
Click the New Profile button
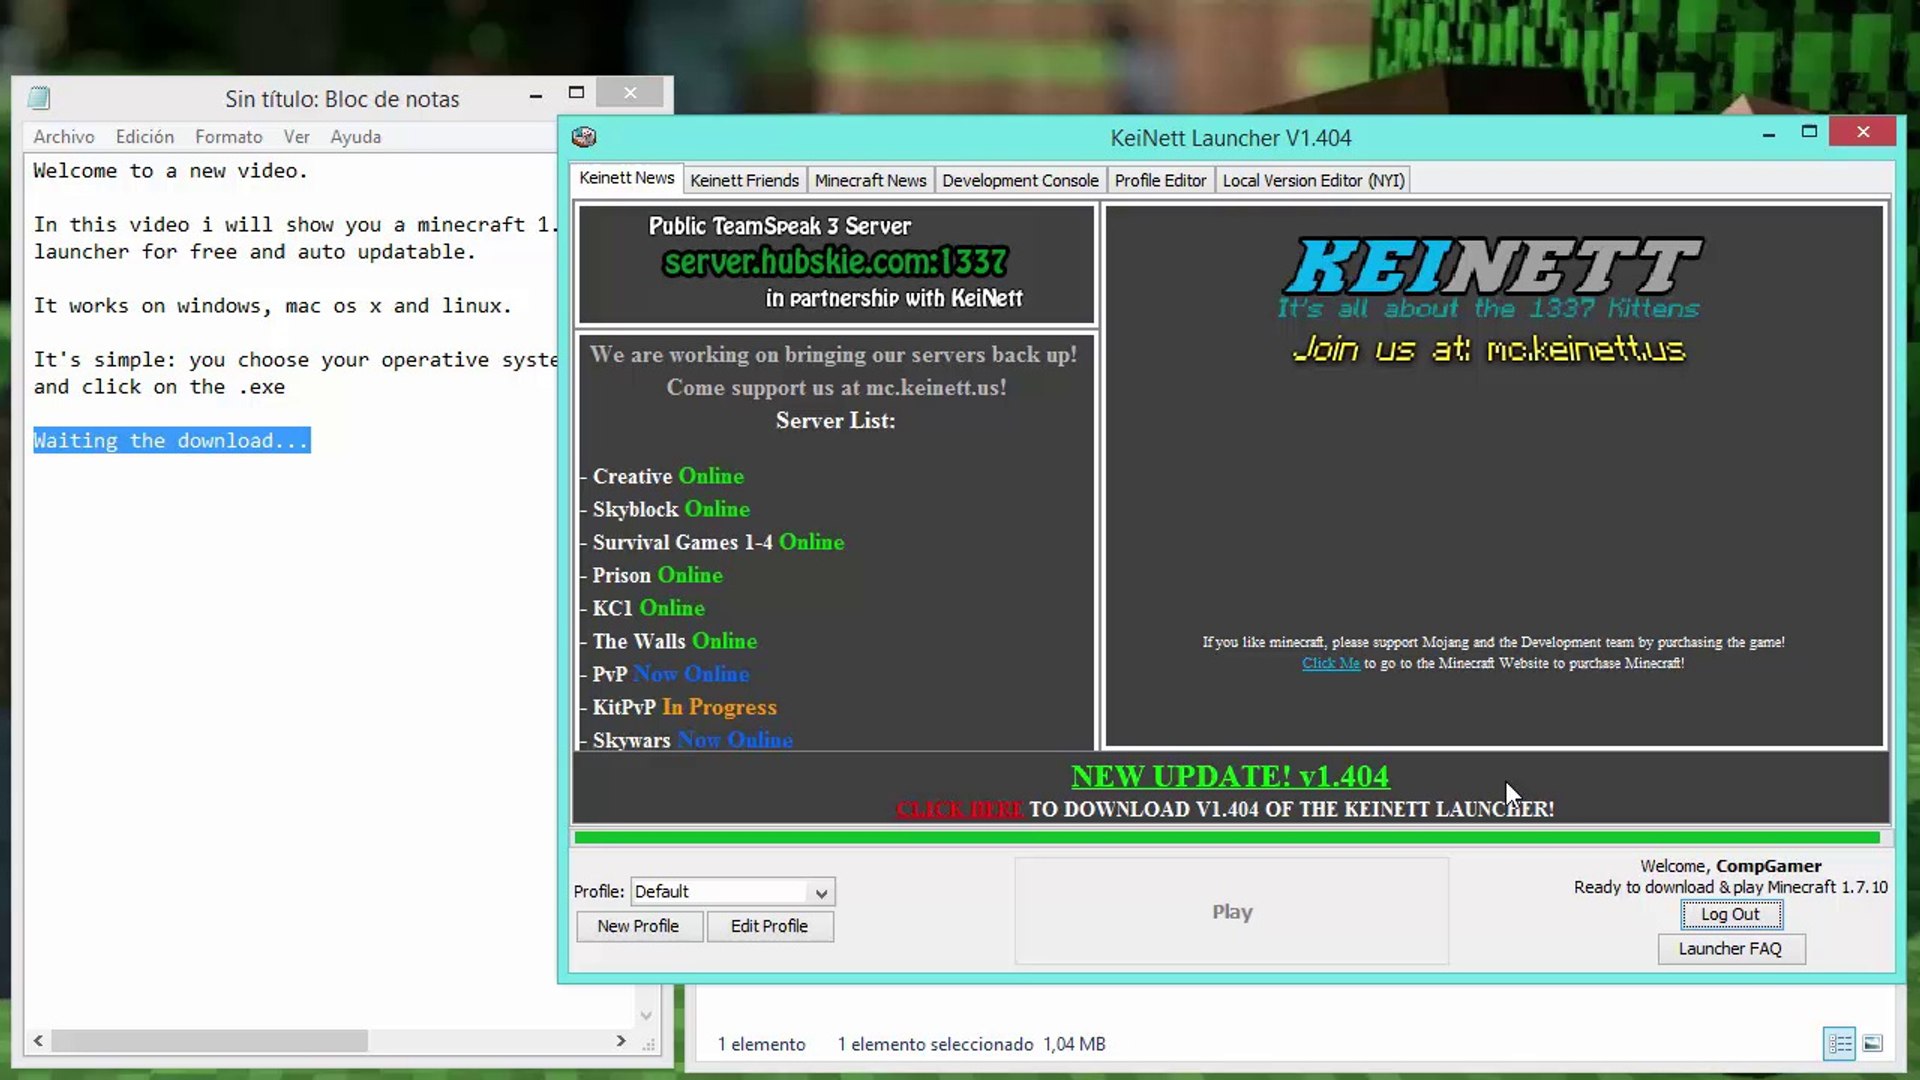tap(638, 926)
